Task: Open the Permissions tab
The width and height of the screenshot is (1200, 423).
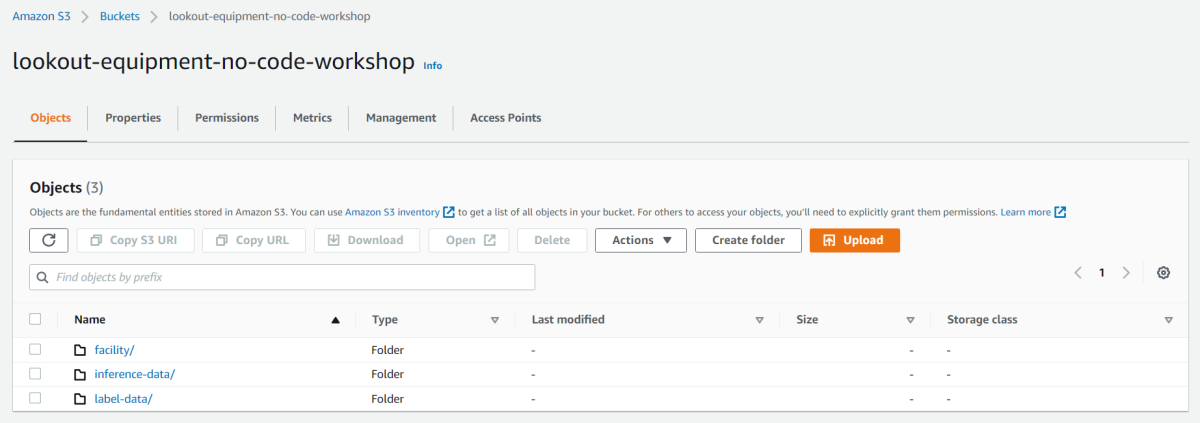Action: [227, 118]
